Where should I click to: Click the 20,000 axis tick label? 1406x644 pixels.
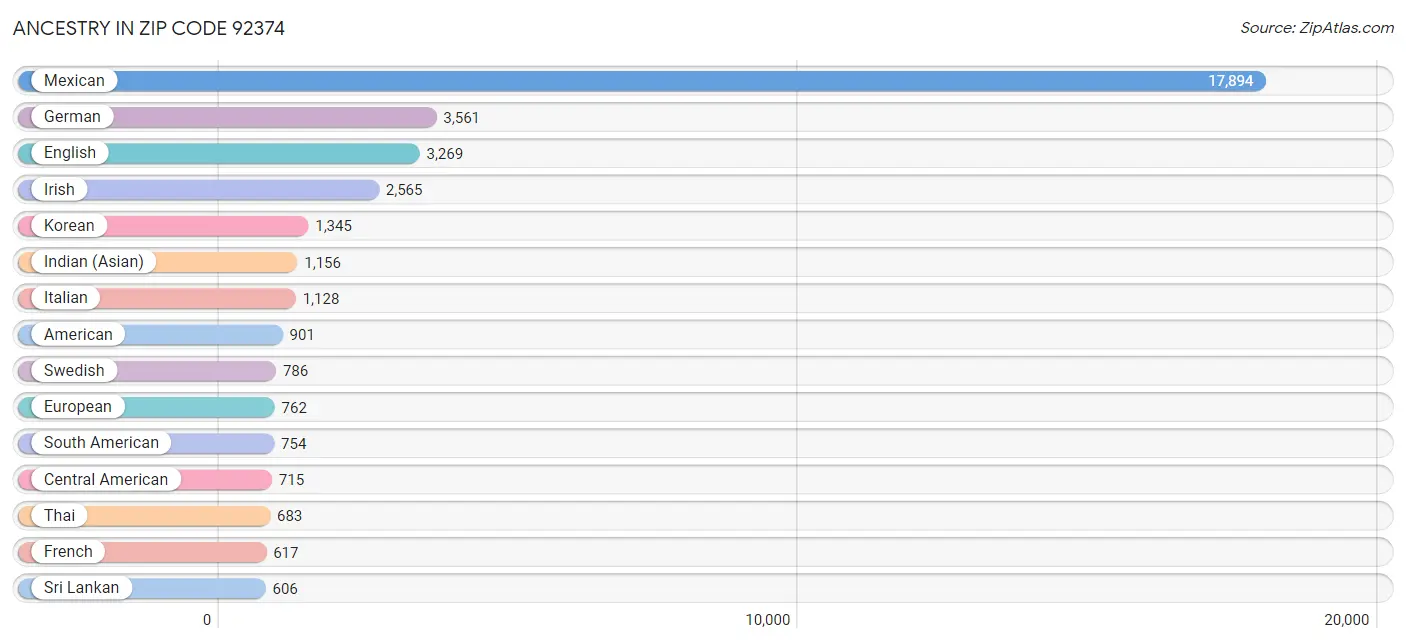[1346, 620]
